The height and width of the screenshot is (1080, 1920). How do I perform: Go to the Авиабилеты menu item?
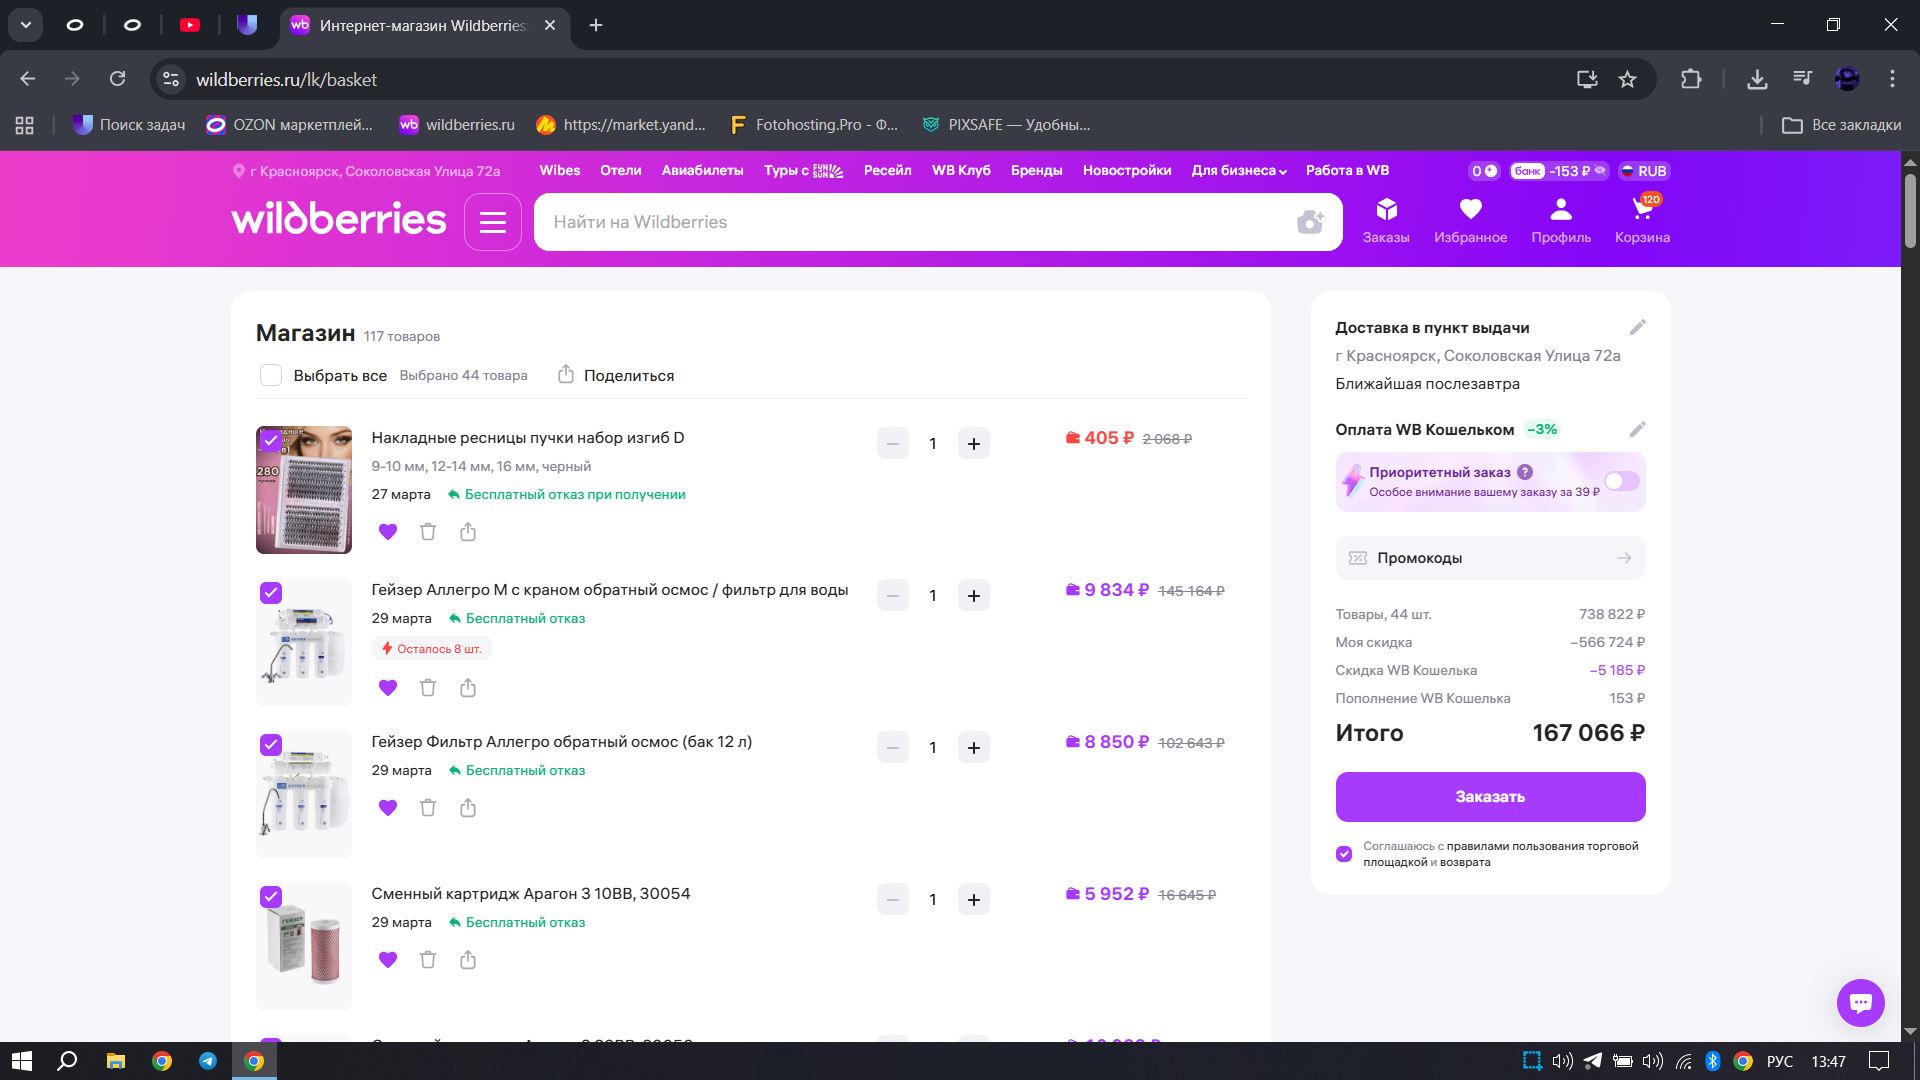tap(702, 171)
